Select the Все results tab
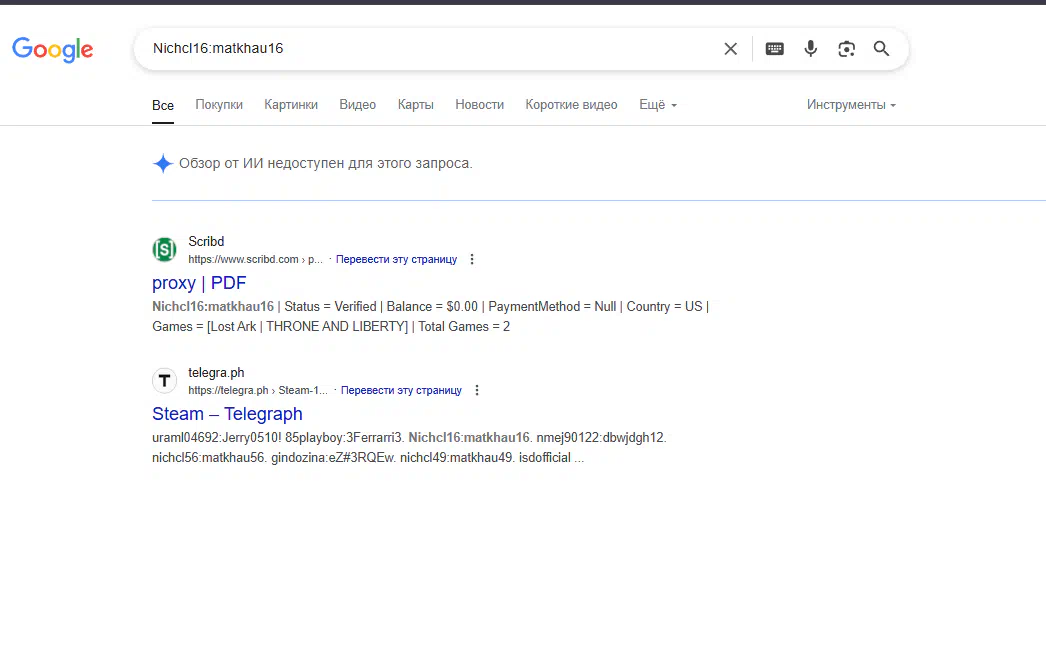 click(163, 105)
